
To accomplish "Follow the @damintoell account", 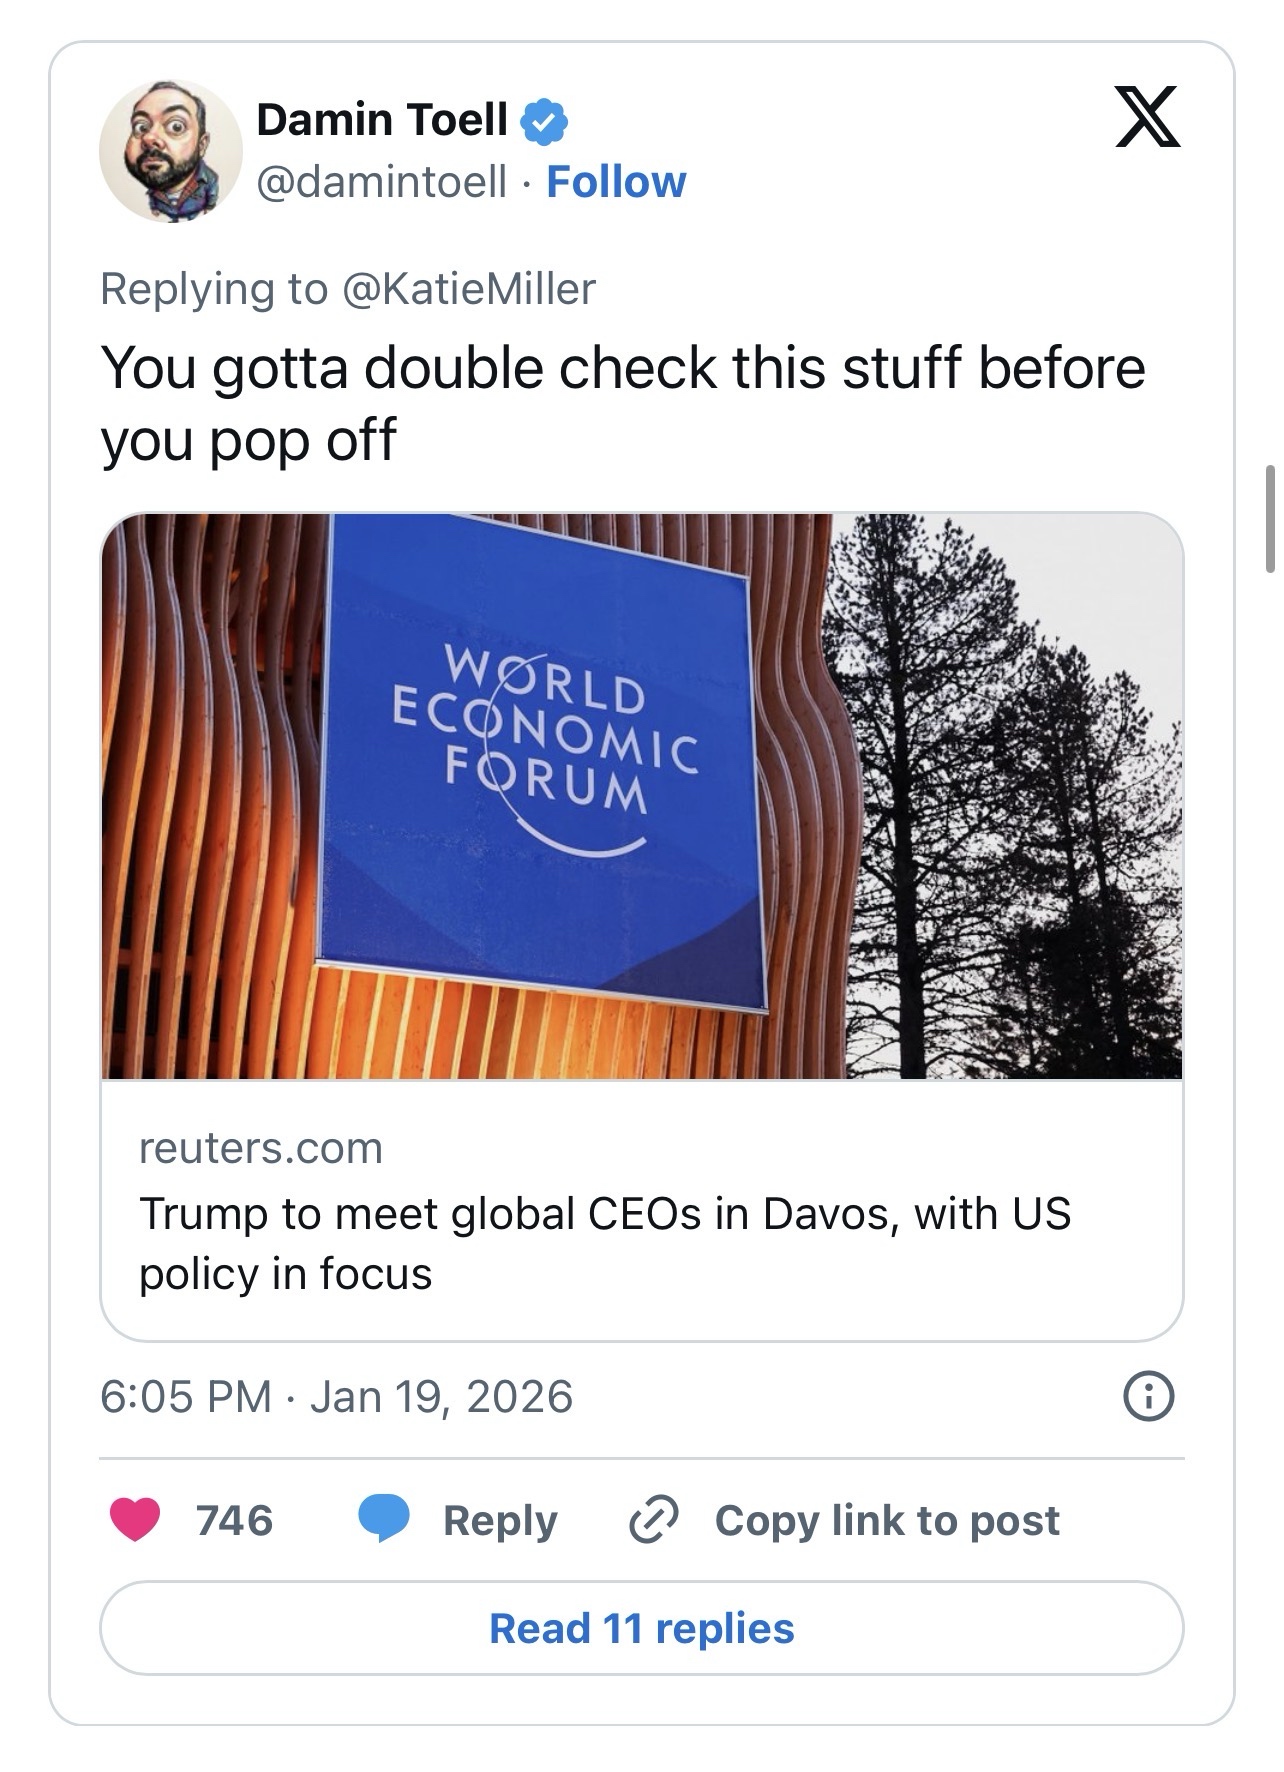I will (616, 182).
